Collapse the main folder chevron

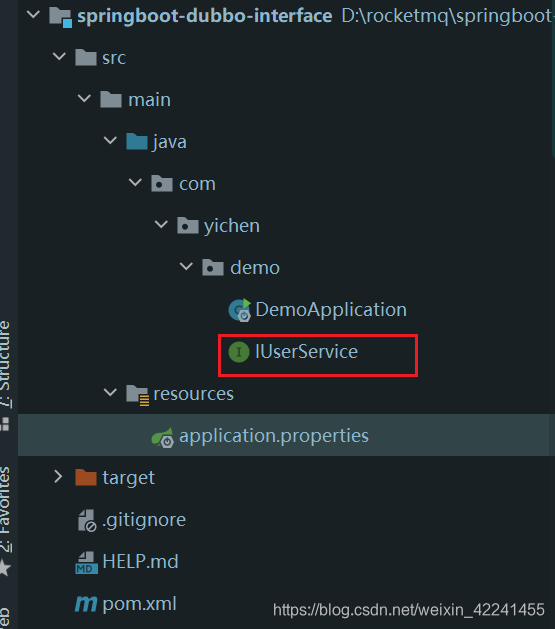84,98
